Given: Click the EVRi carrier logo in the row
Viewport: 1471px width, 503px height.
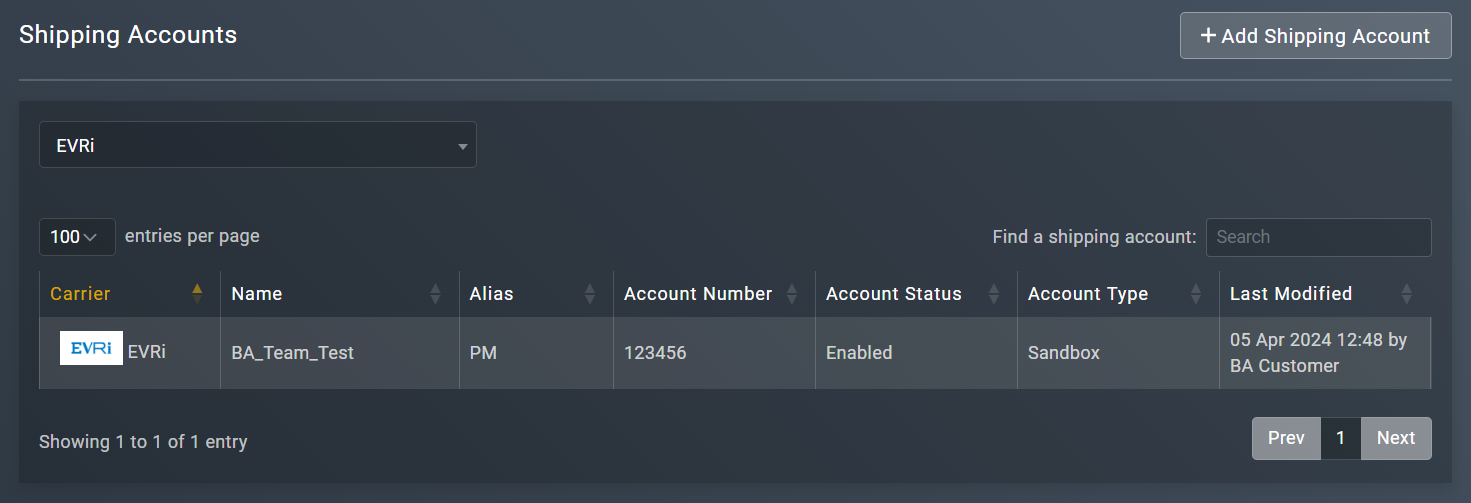Looking at the screenshot, I should click(91, 348).
